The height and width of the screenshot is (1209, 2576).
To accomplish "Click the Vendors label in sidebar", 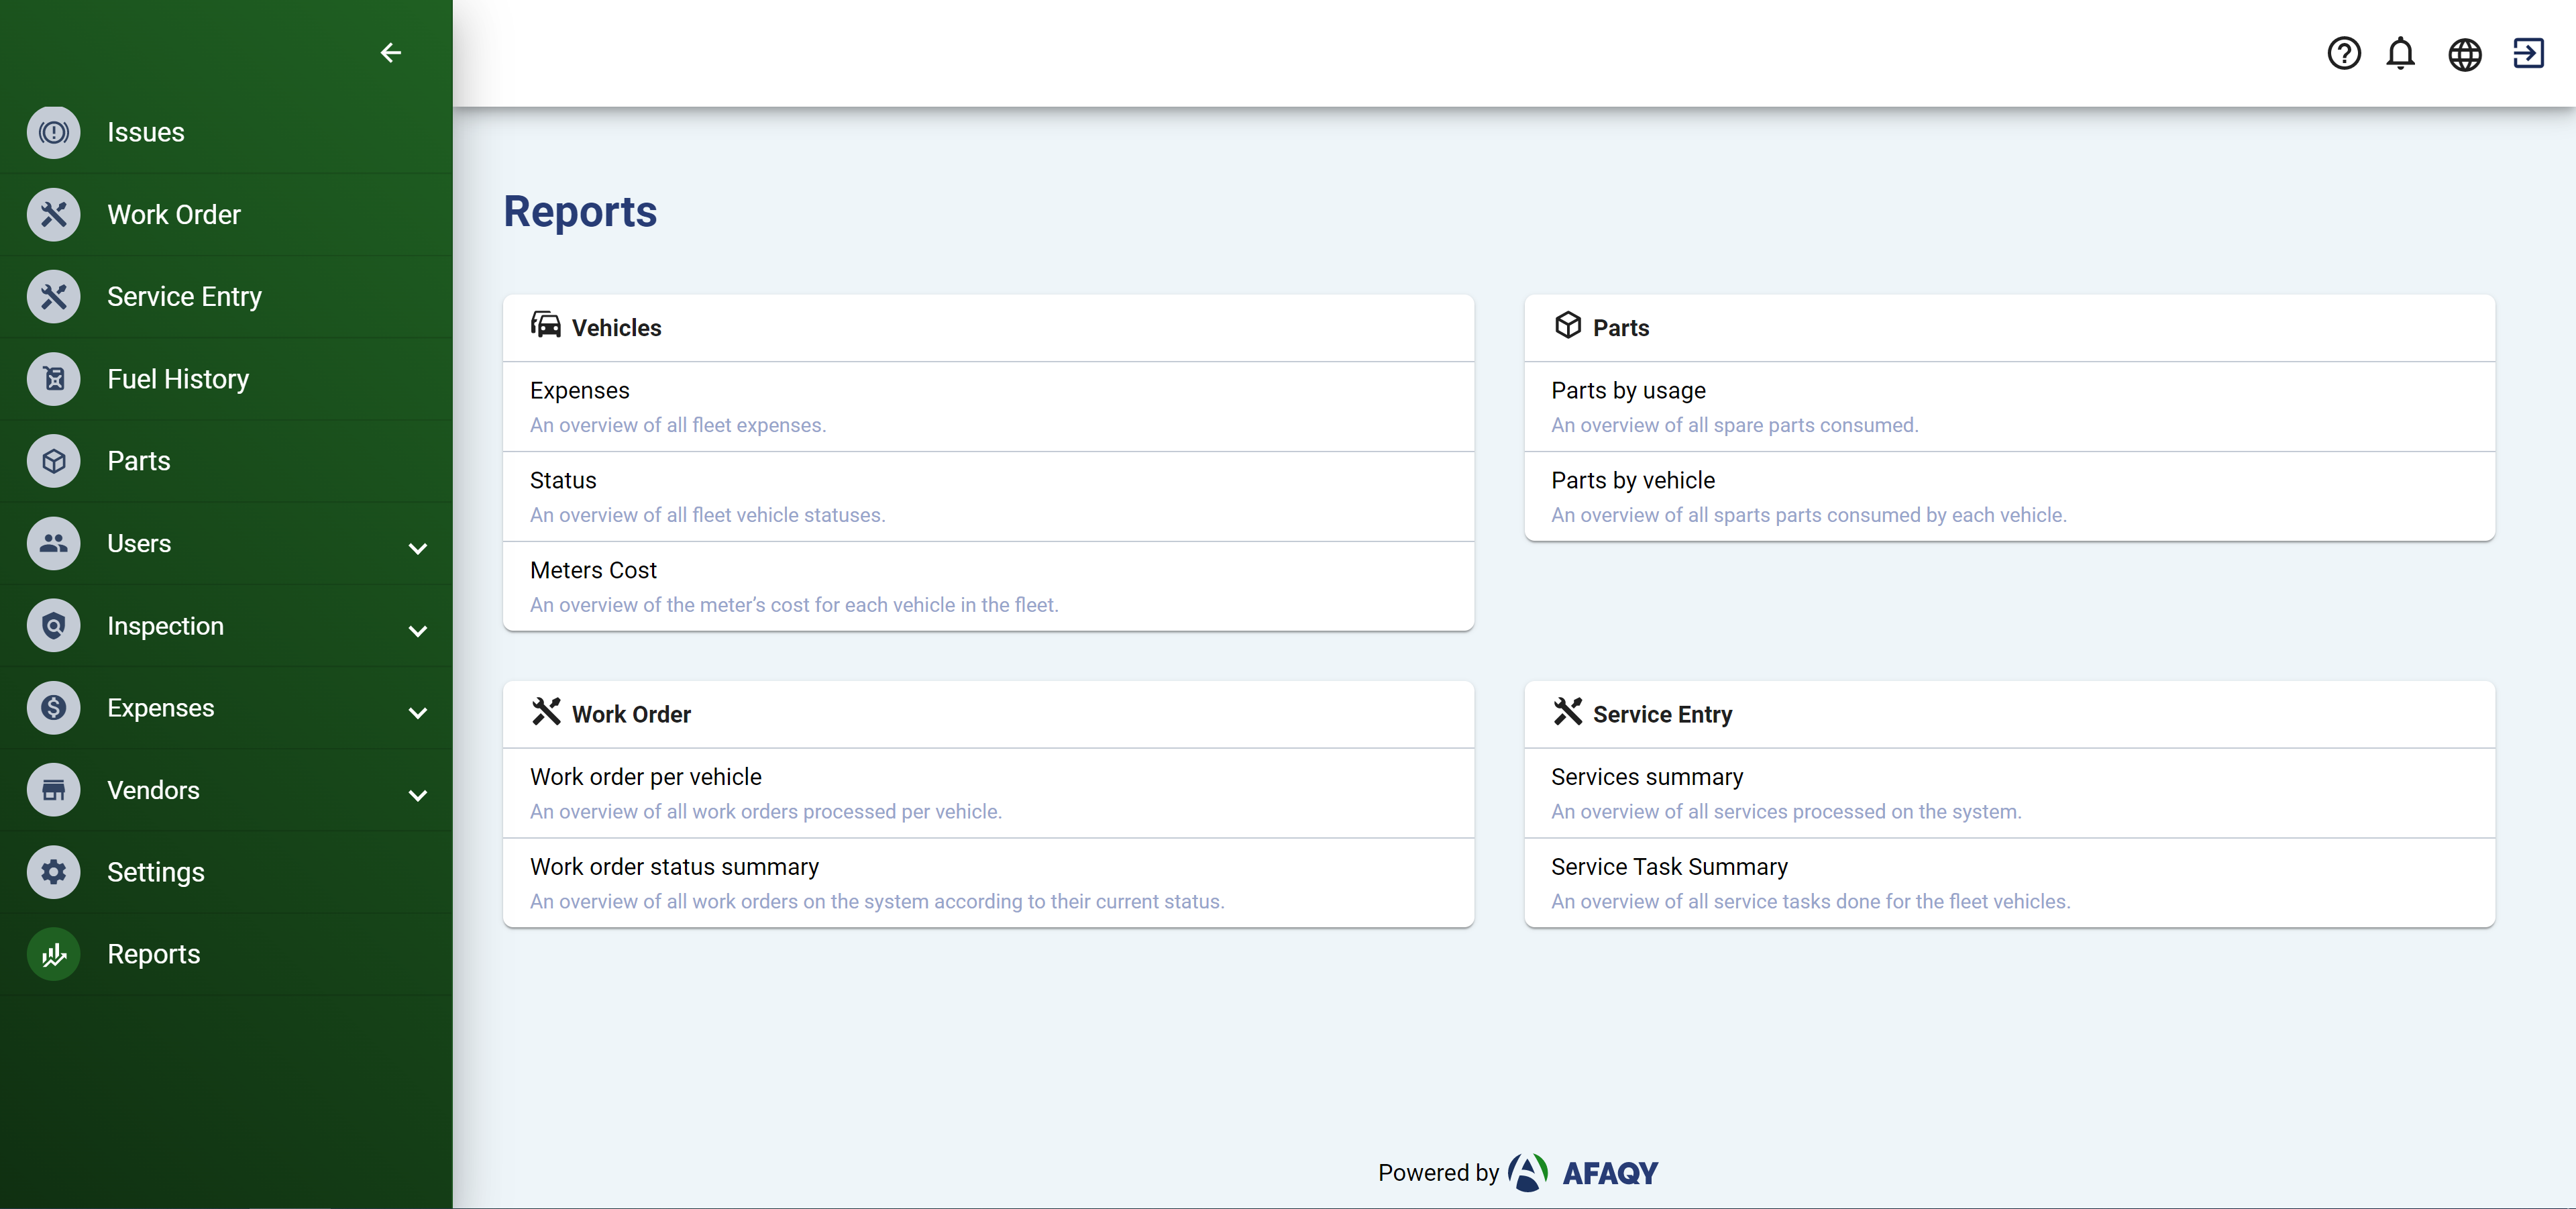I will 154,790.
